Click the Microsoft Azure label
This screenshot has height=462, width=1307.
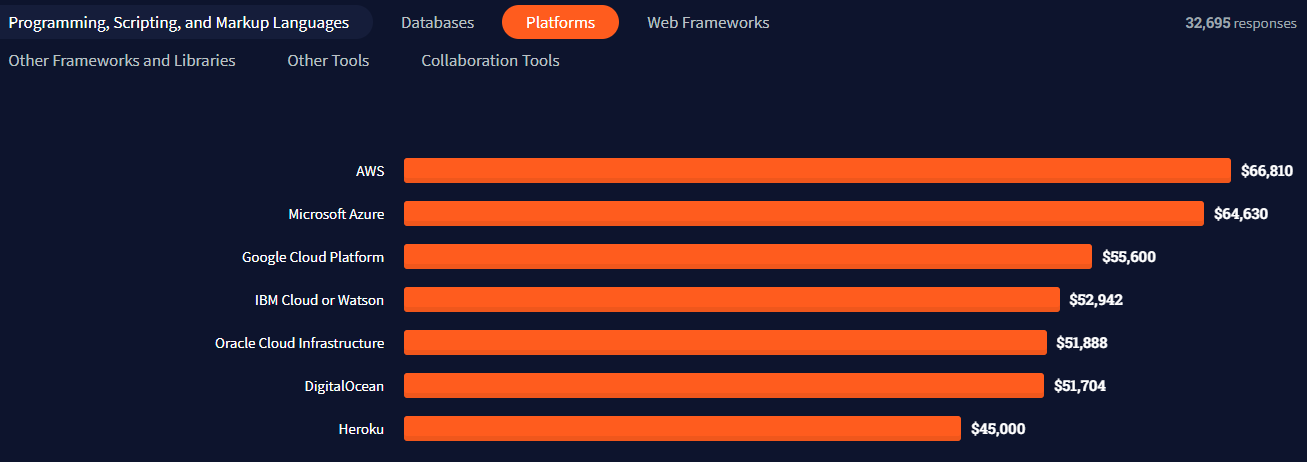click(x=336, y=214)
